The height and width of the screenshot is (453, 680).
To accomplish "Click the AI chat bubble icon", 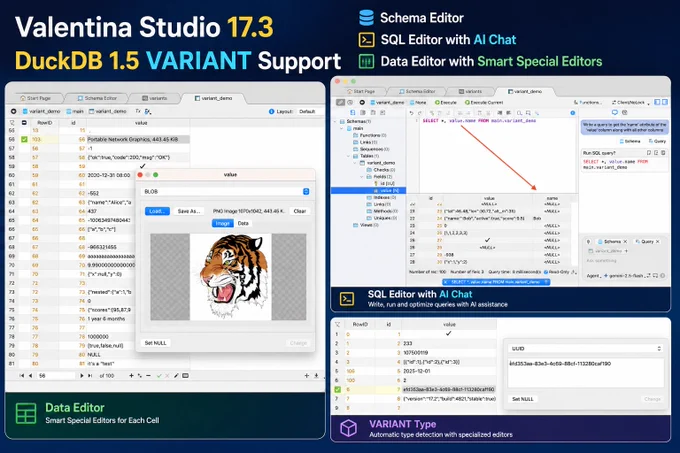I will coord(615,113).
